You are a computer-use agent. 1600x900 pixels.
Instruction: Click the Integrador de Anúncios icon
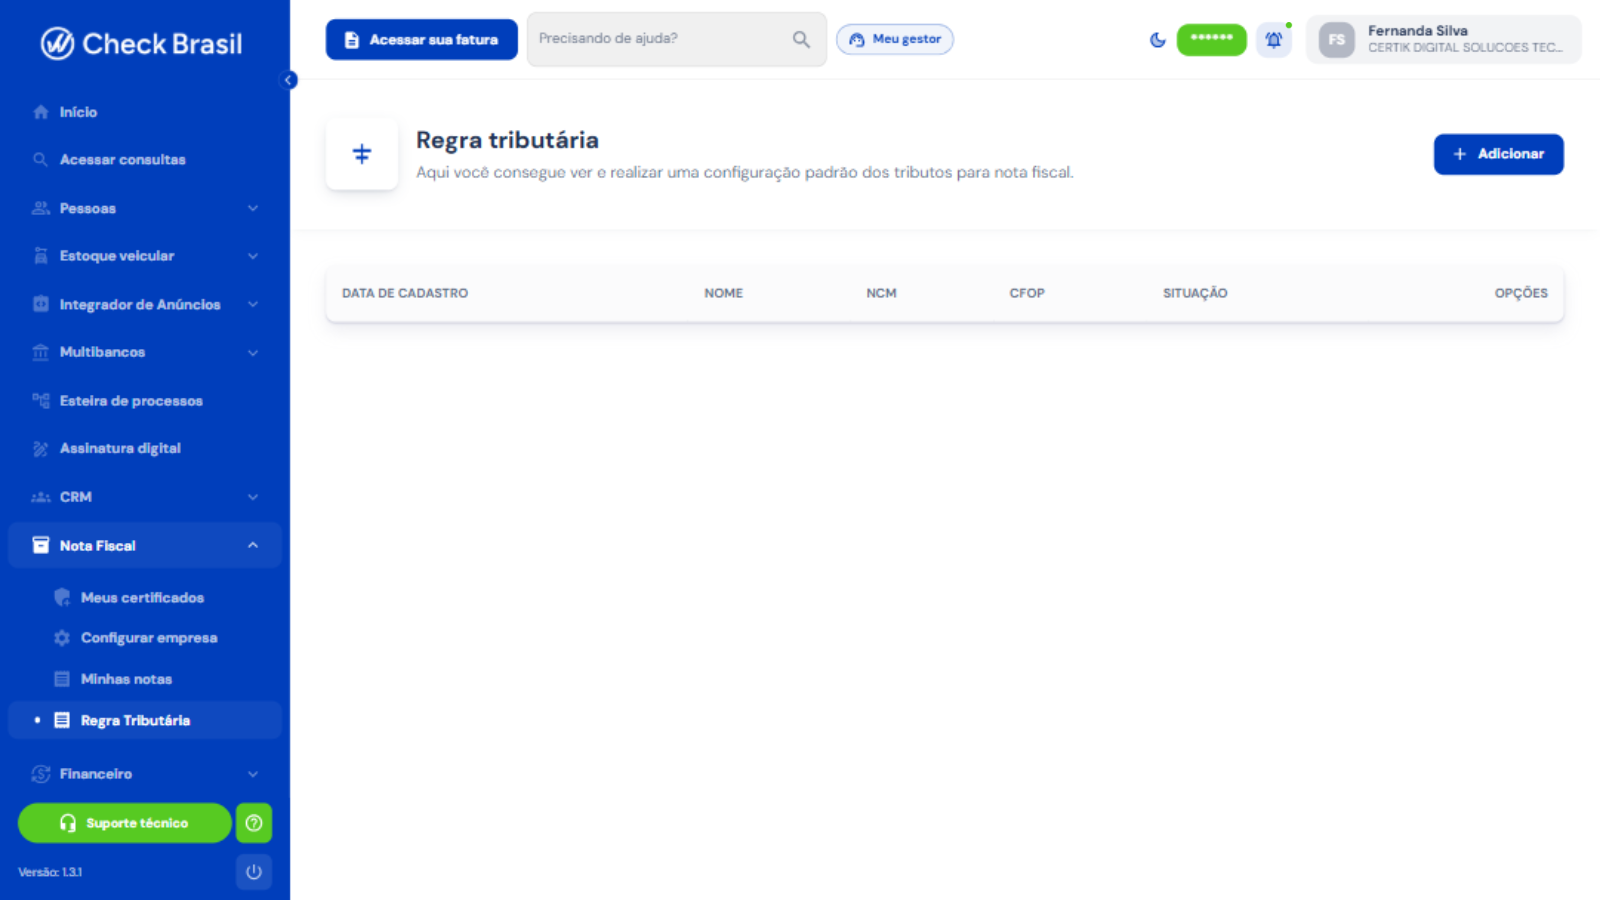41,304
